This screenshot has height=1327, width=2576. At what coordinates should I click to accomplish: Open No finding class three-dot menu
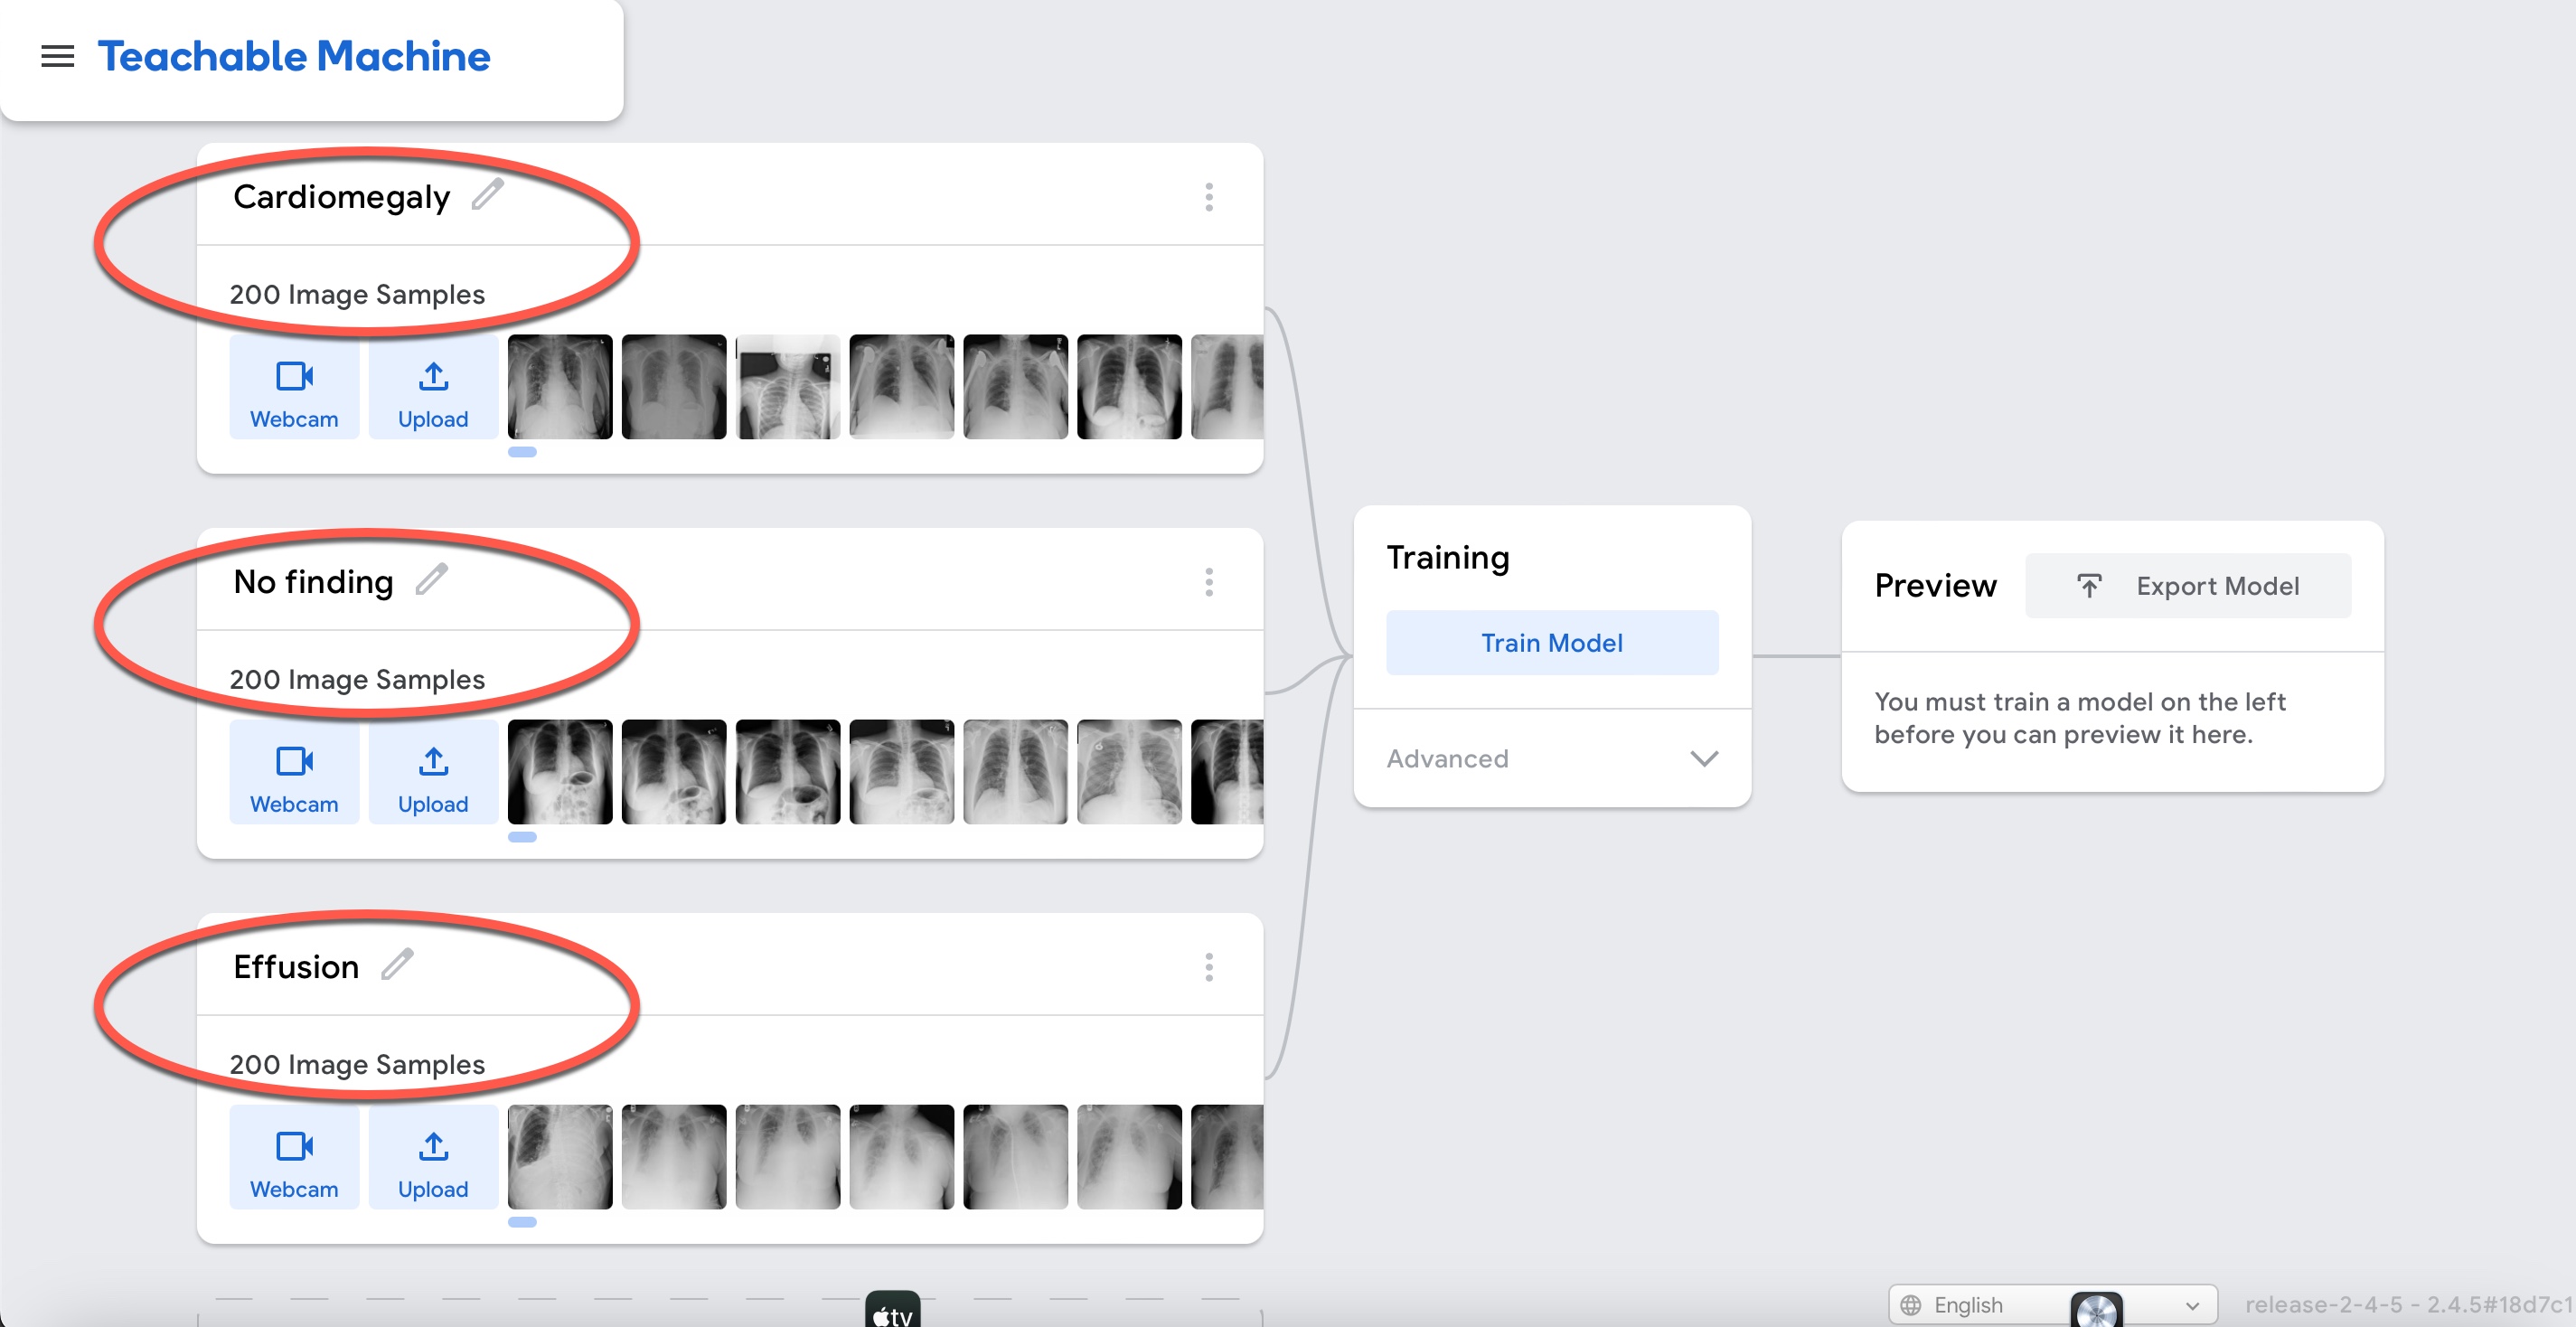(x=1208, y=582)
